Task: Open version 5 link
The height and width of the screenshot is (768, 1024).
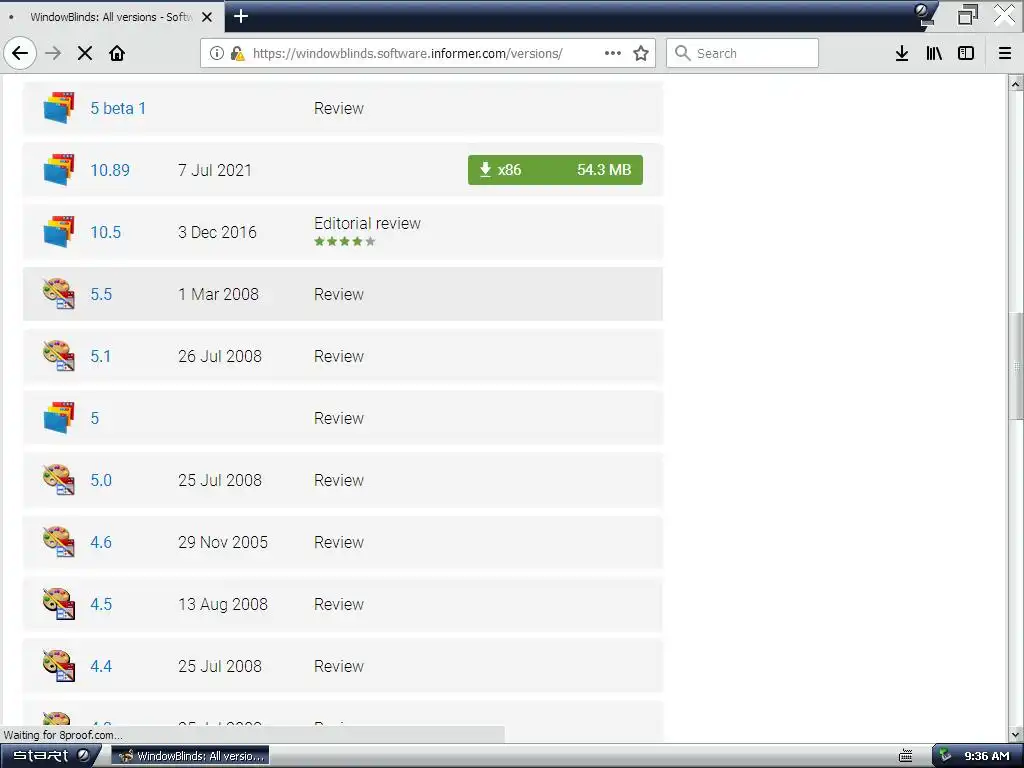Action: [95, 419]
